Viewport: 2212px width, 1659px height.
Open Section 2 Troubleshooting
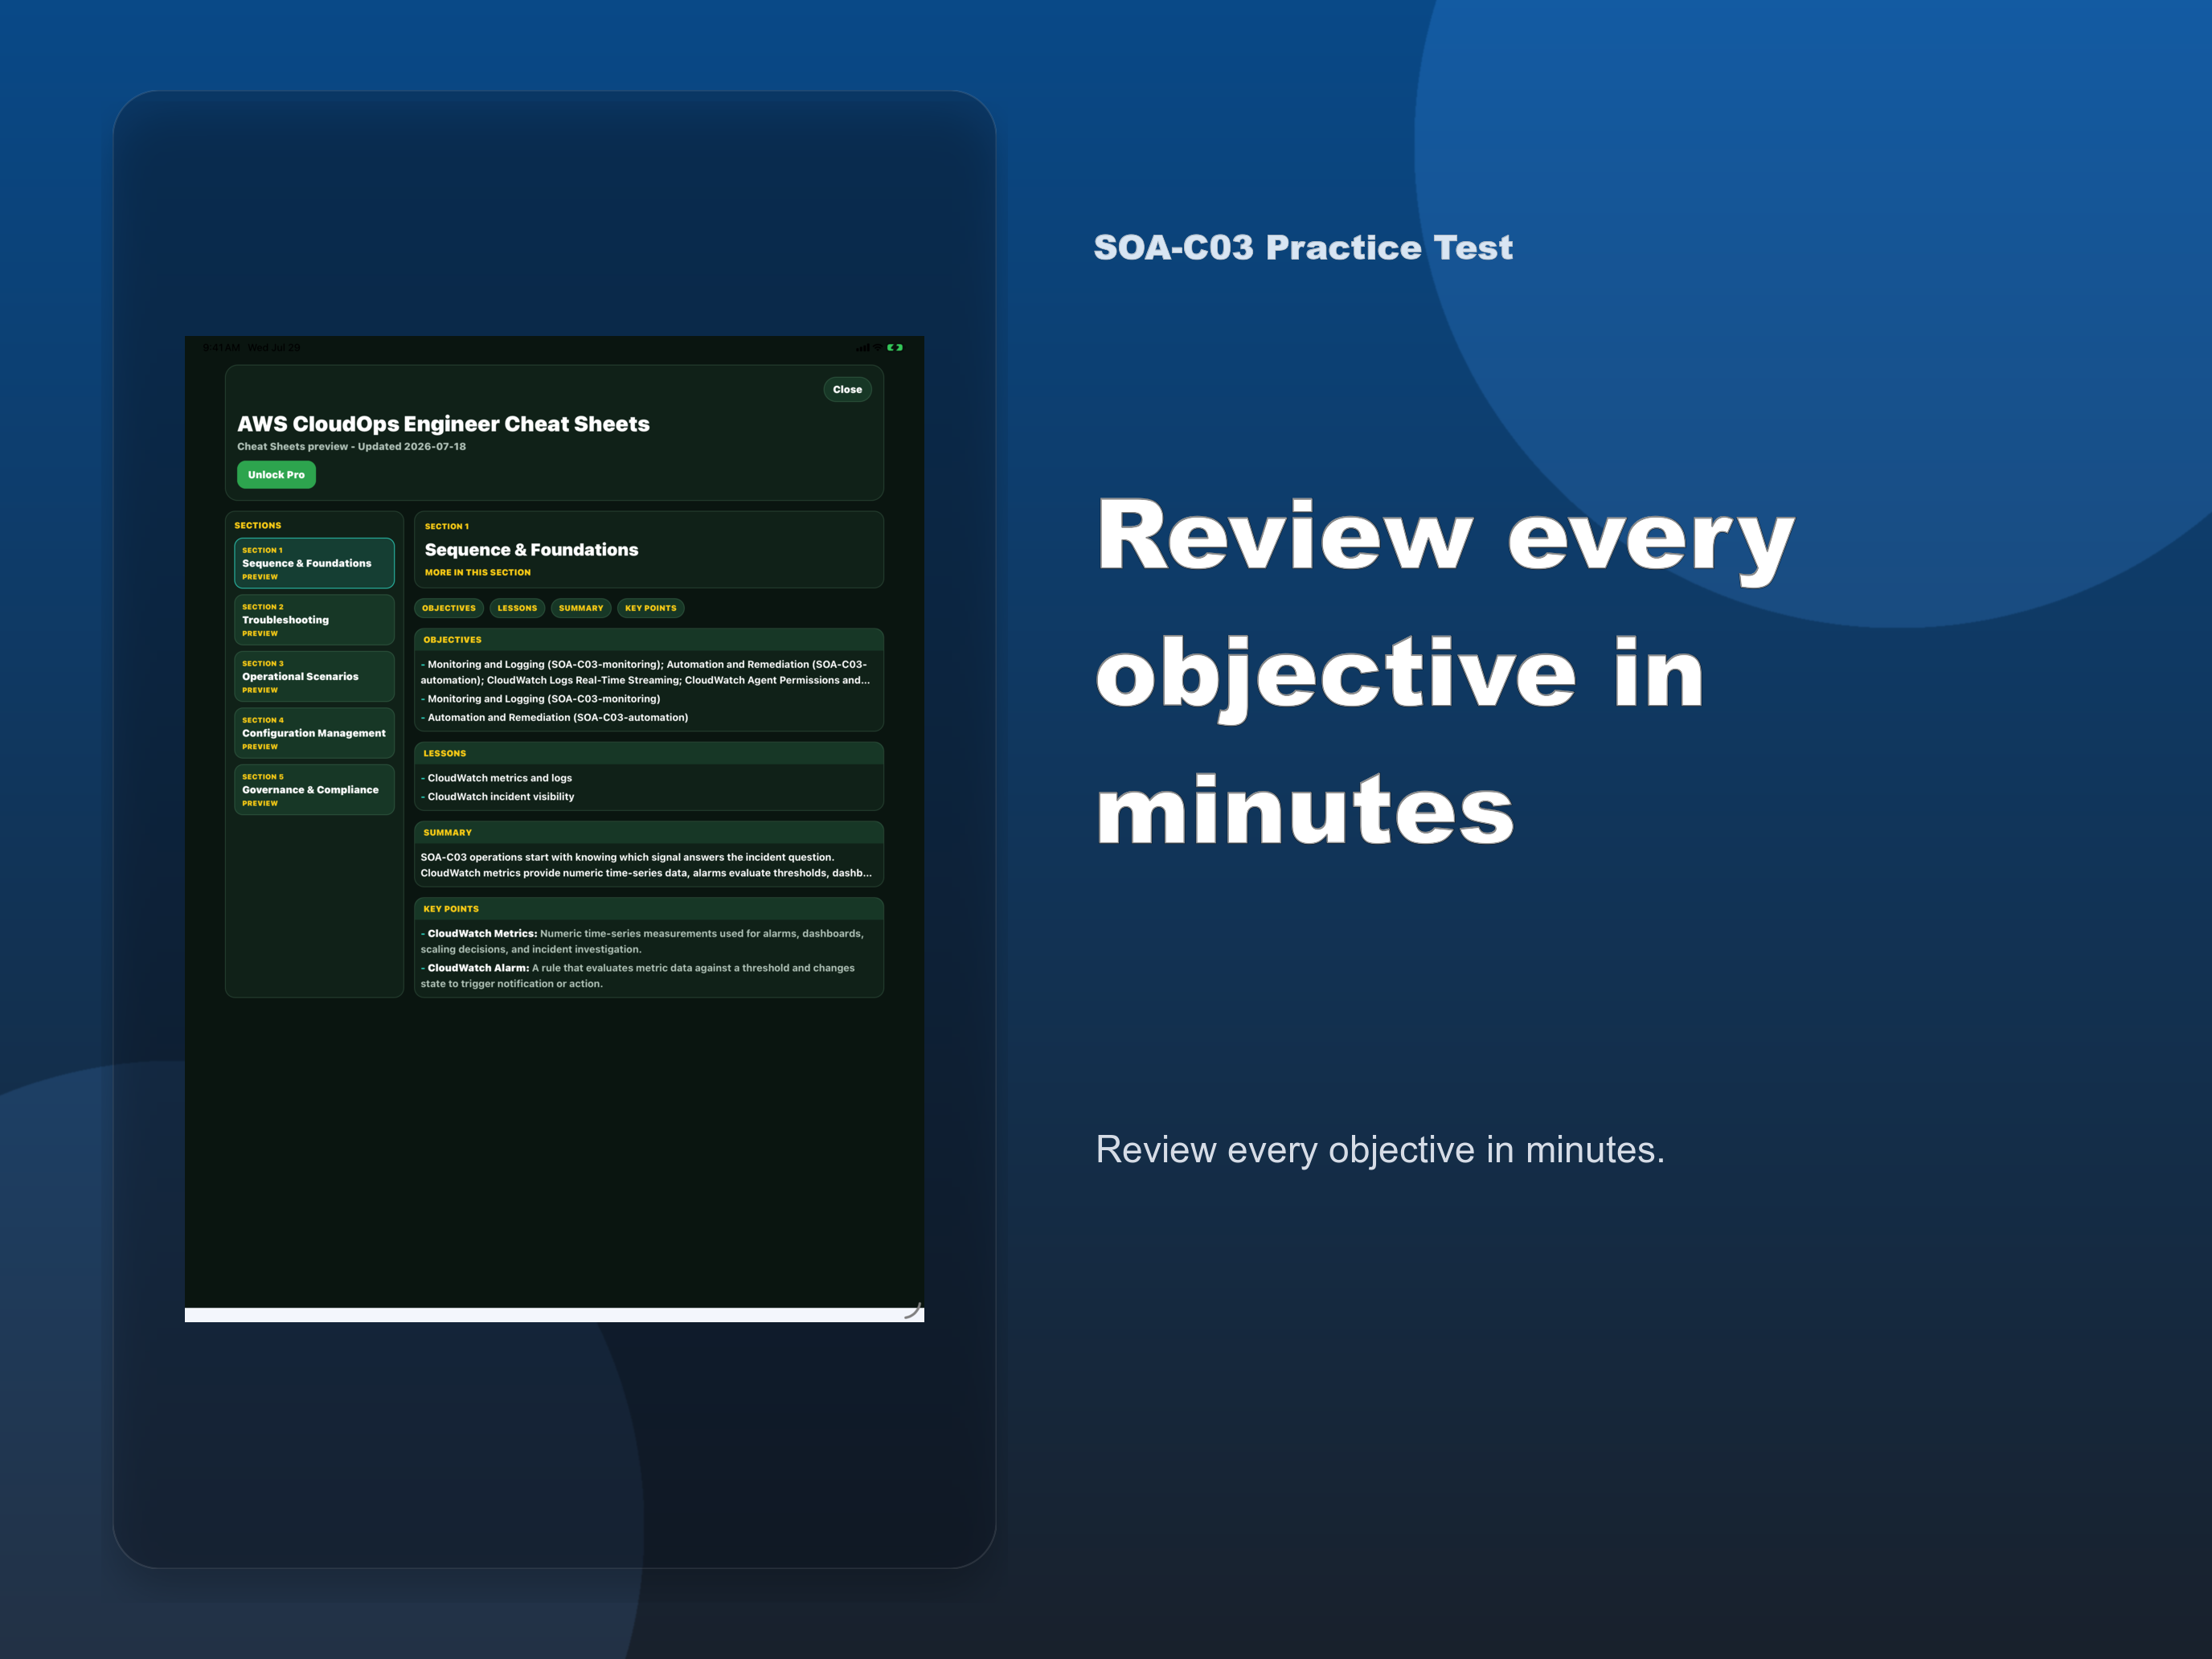pyautogui.click(x=314, y=620)
